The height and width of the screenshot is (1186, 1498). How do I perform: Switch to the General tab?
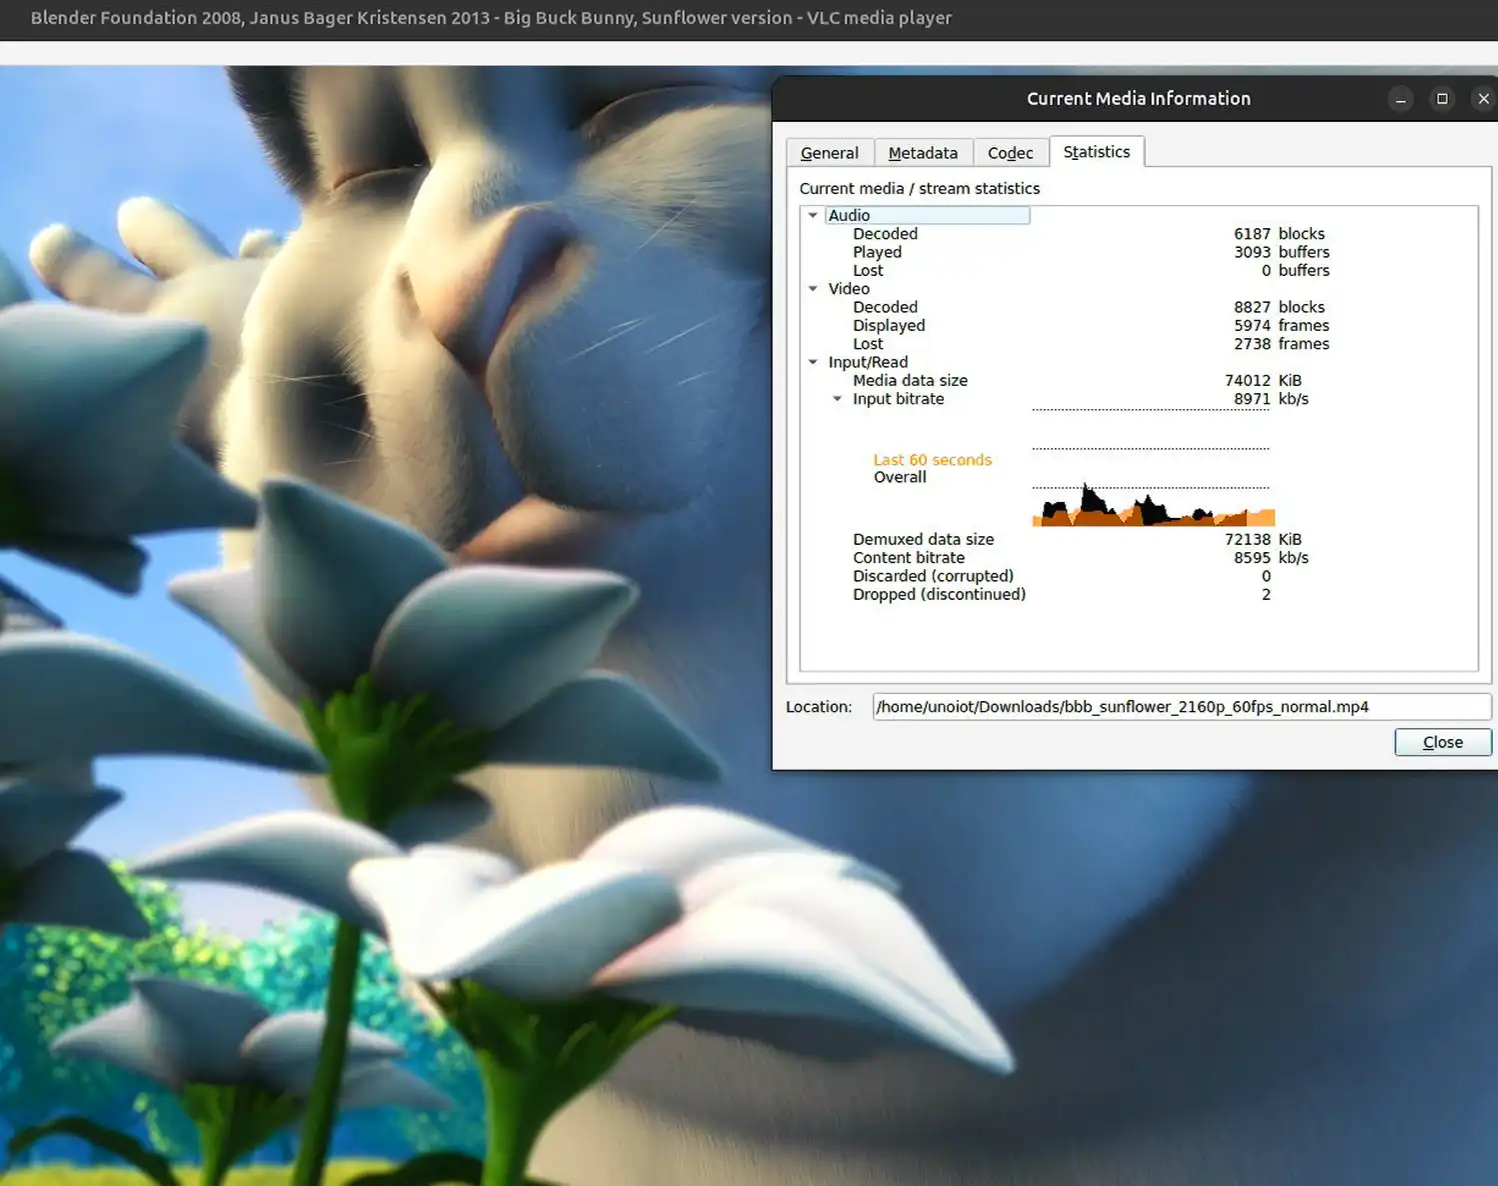(829, 153)
